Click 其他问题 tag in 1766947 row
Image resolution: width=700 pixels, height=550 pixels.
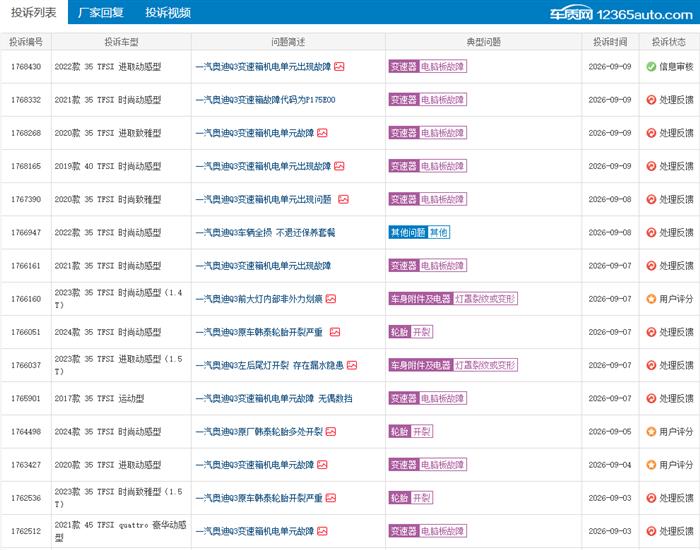tap(408, 233)
